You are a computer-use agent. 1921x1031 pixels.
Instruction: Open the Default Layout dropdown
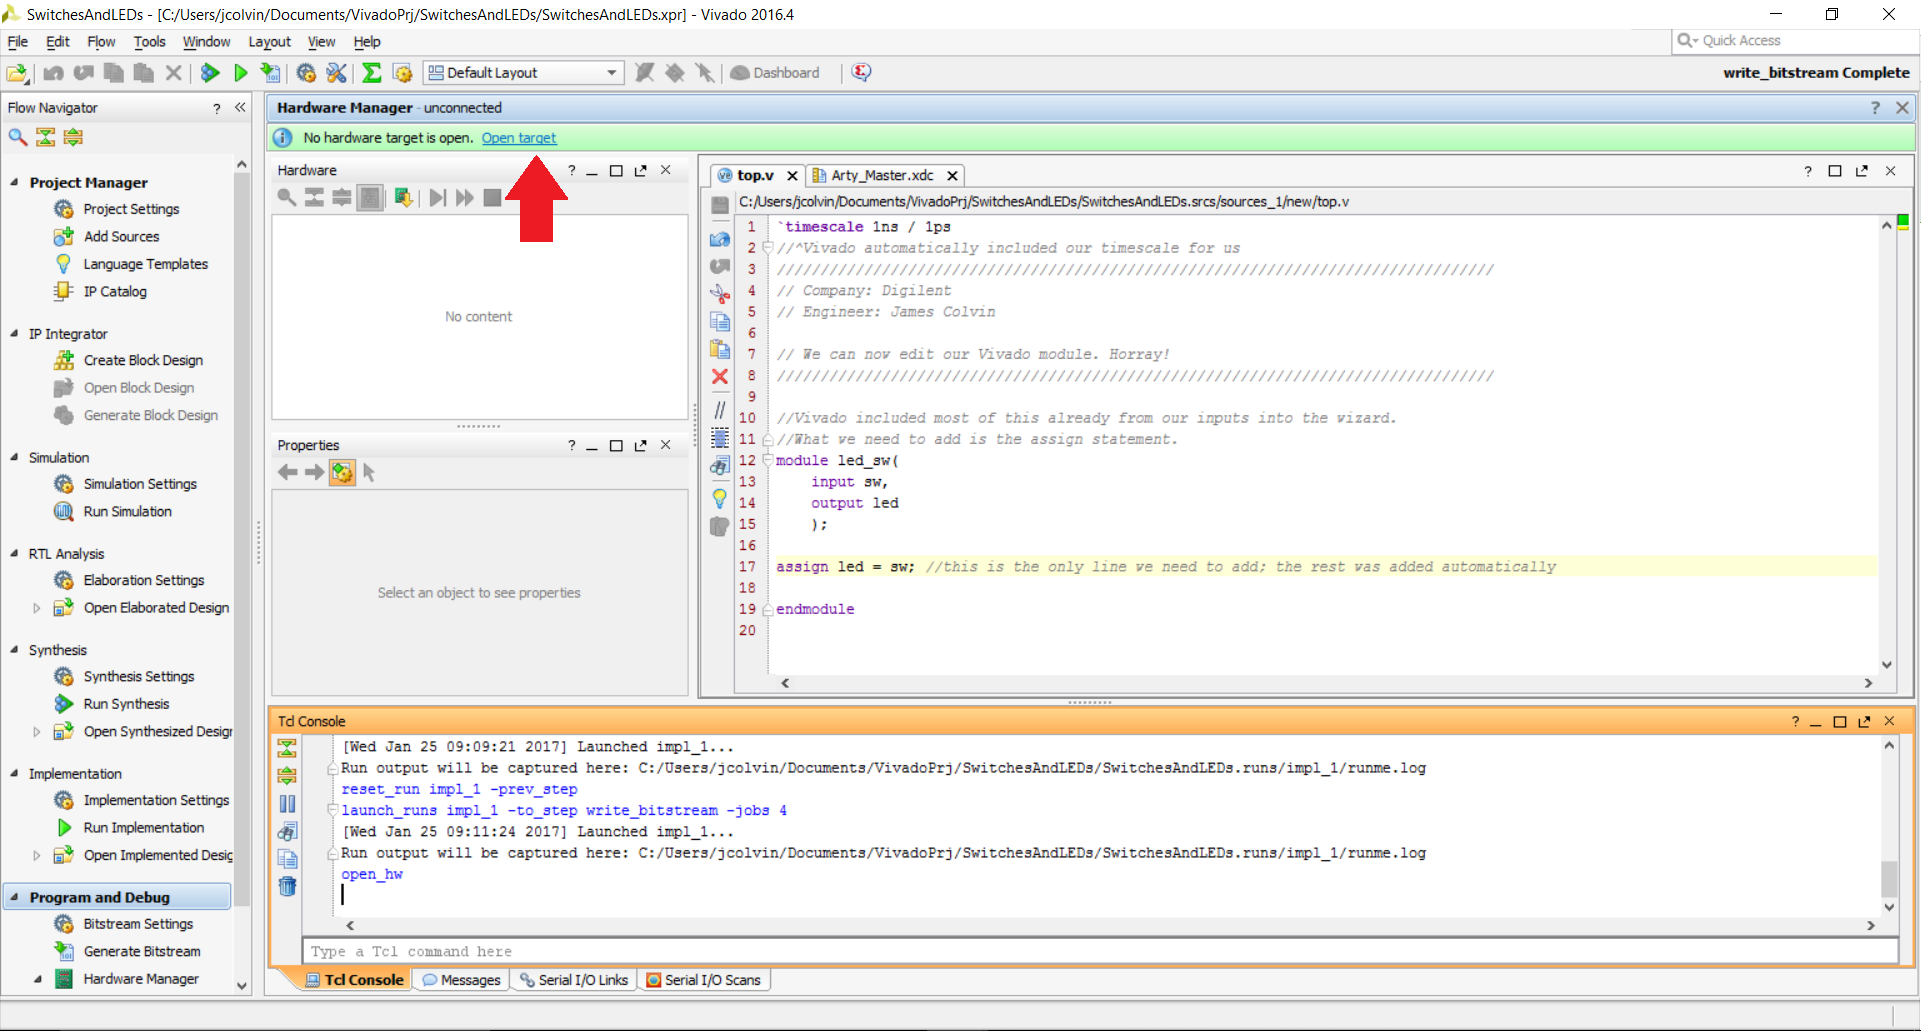point(524,73)
